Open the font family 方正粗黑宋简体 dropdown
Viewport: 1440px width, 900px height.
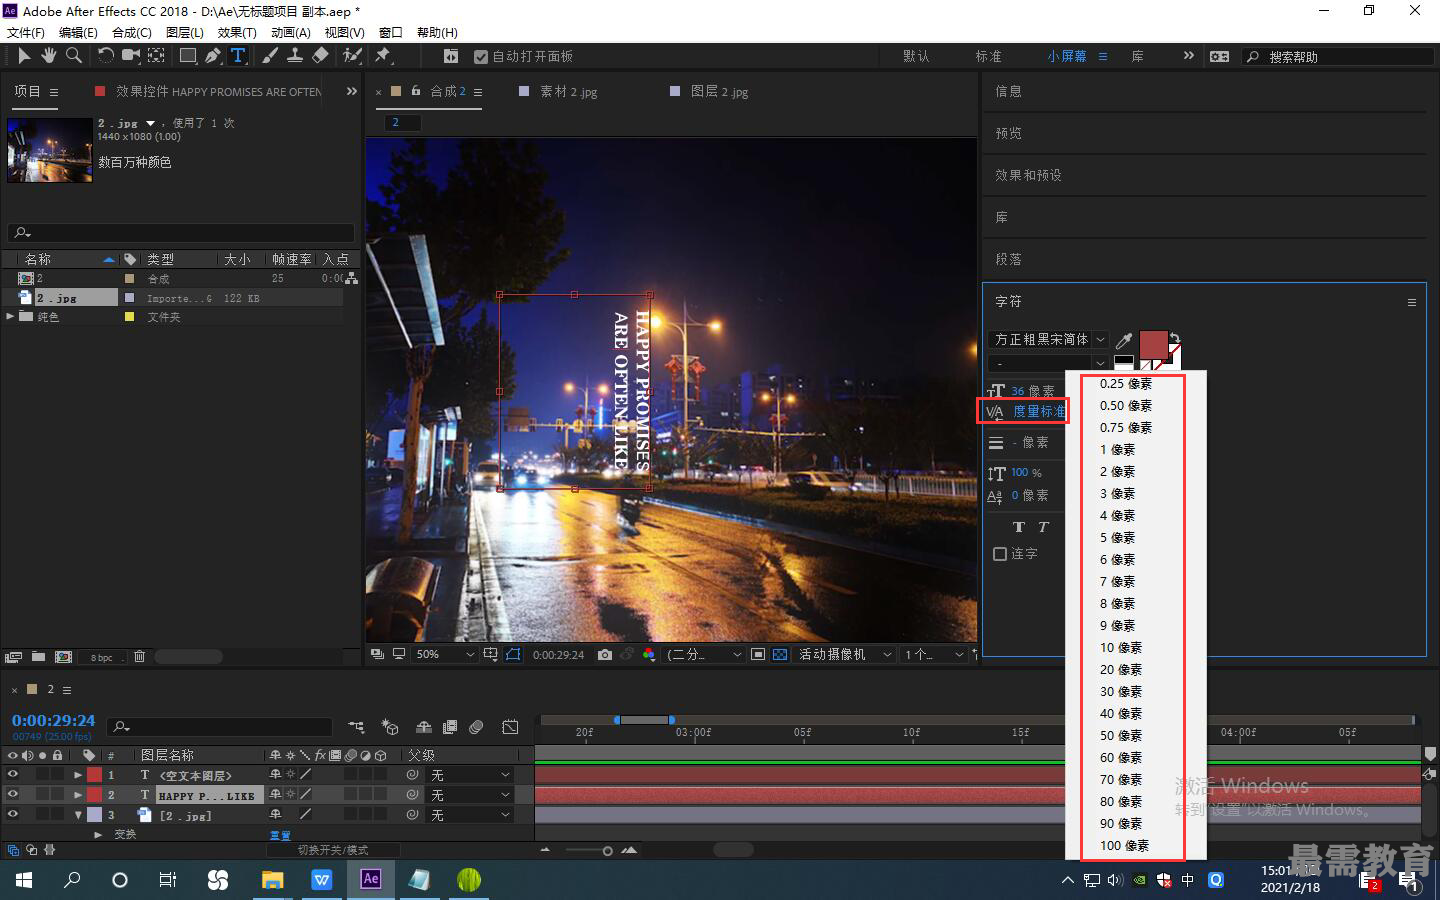[1048, 340]
